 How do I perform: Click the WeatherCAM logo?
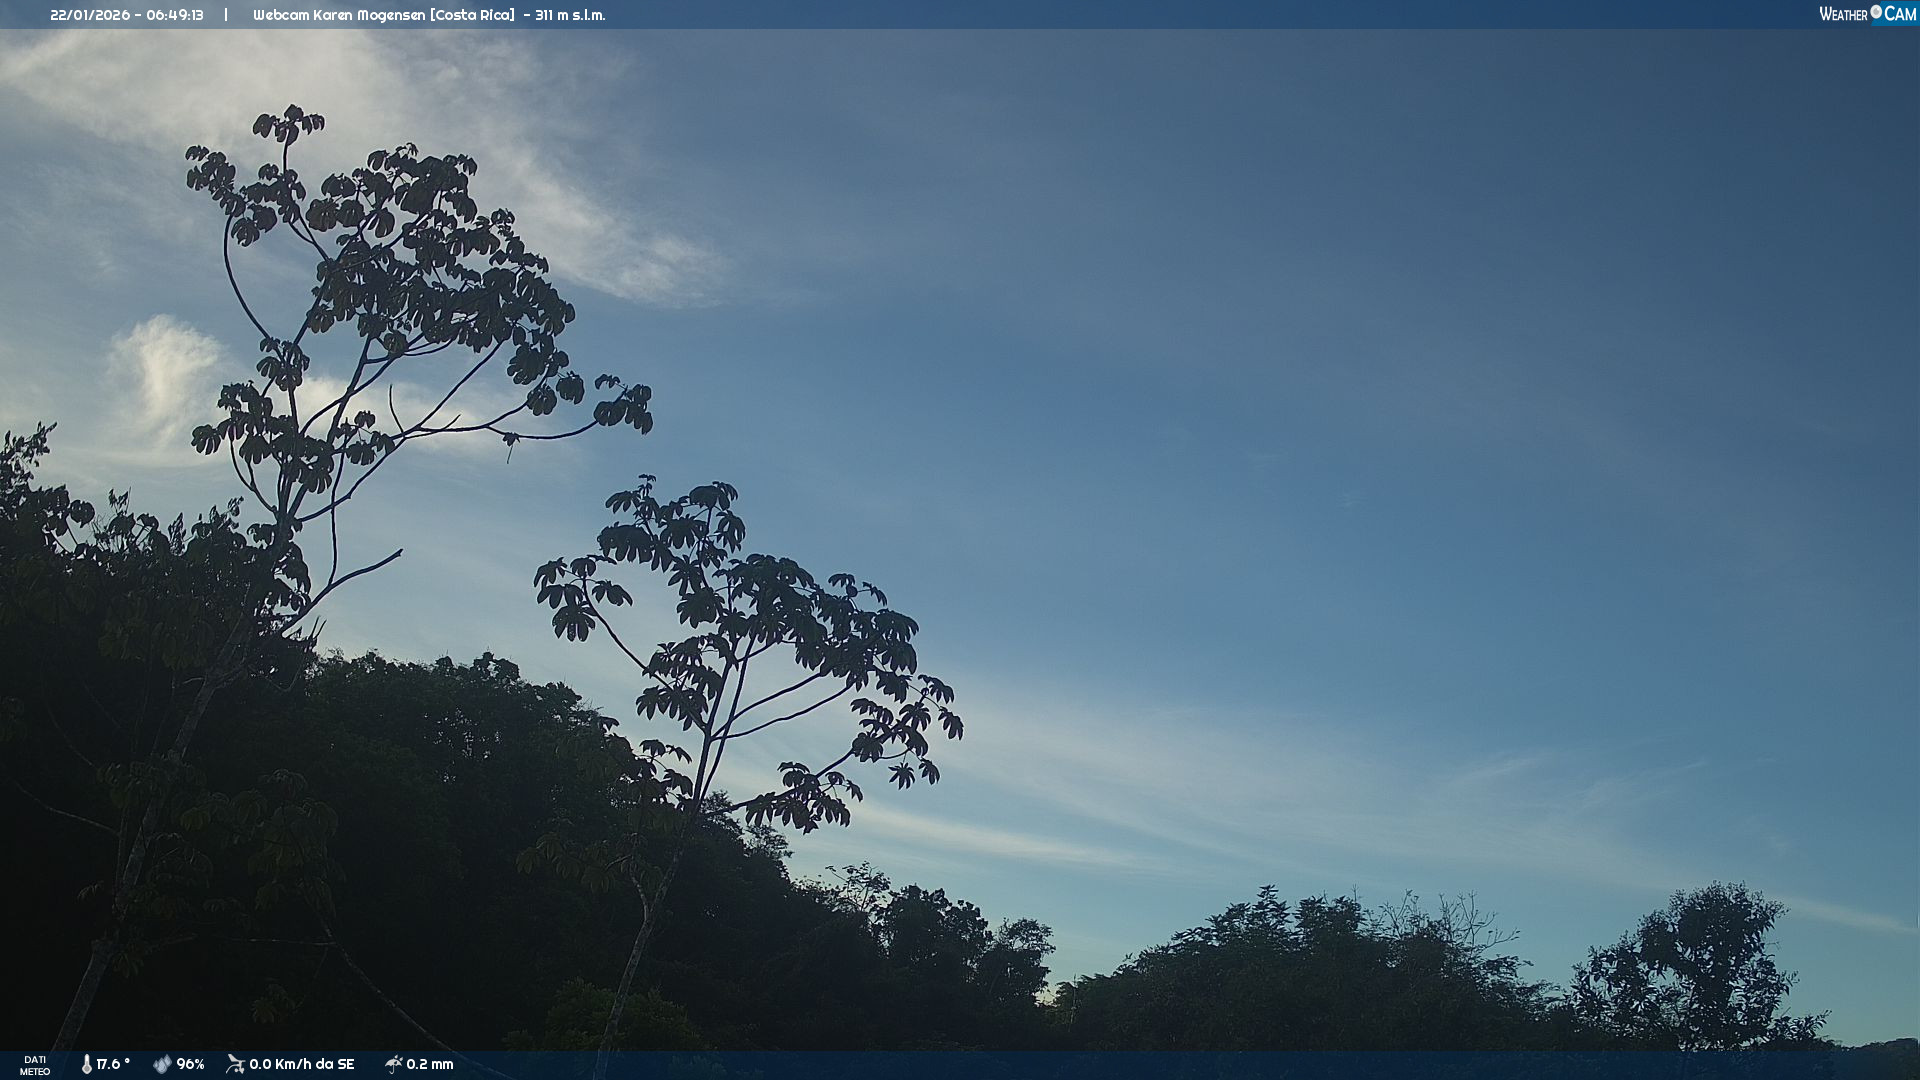[1867, 14]
